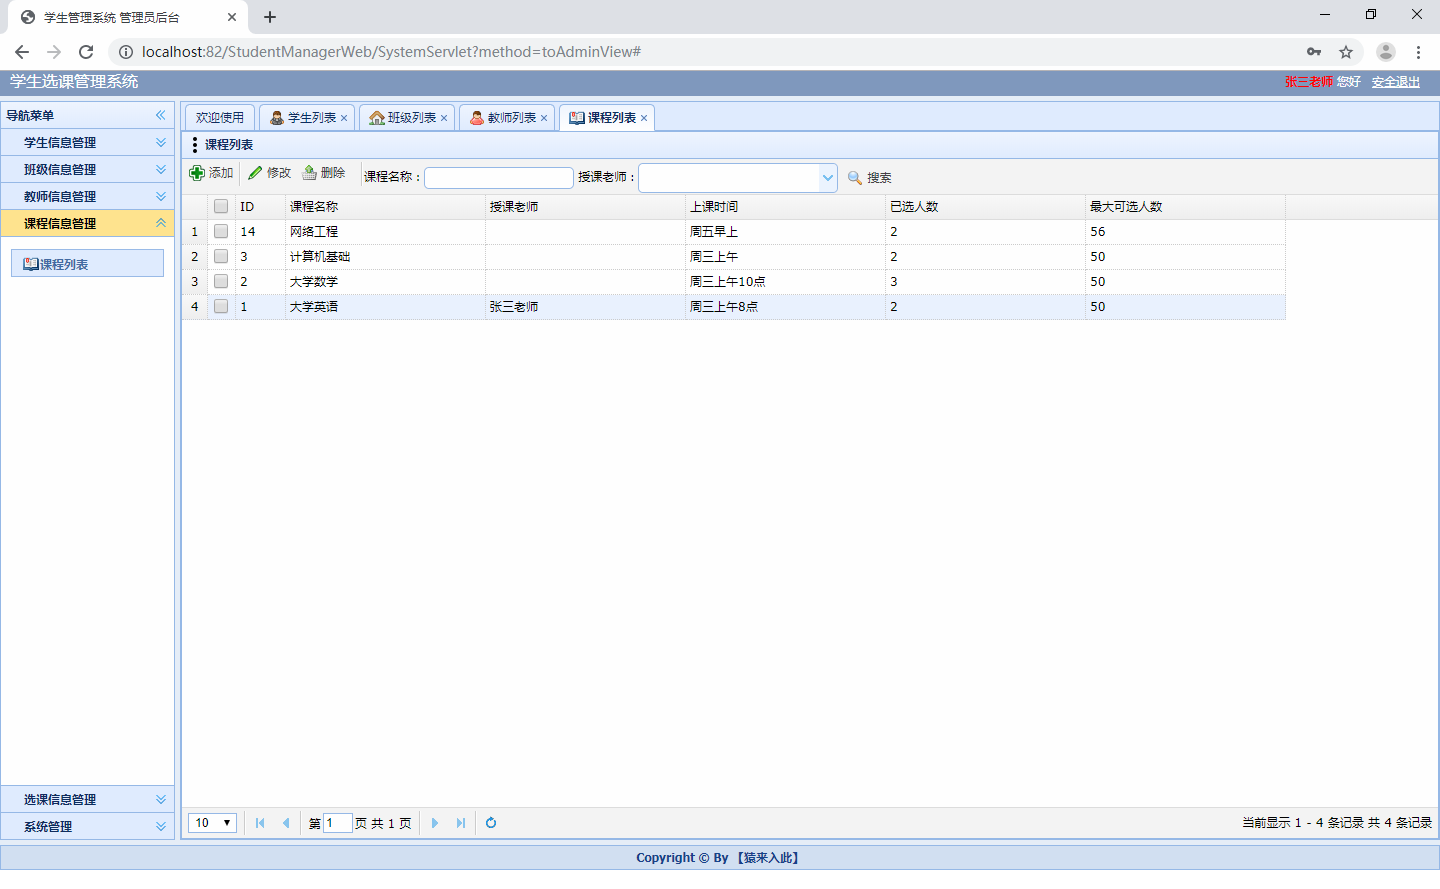Open the 授课老师 dropdown arrow
This screenshot has height=889, width=1440.
828,178
